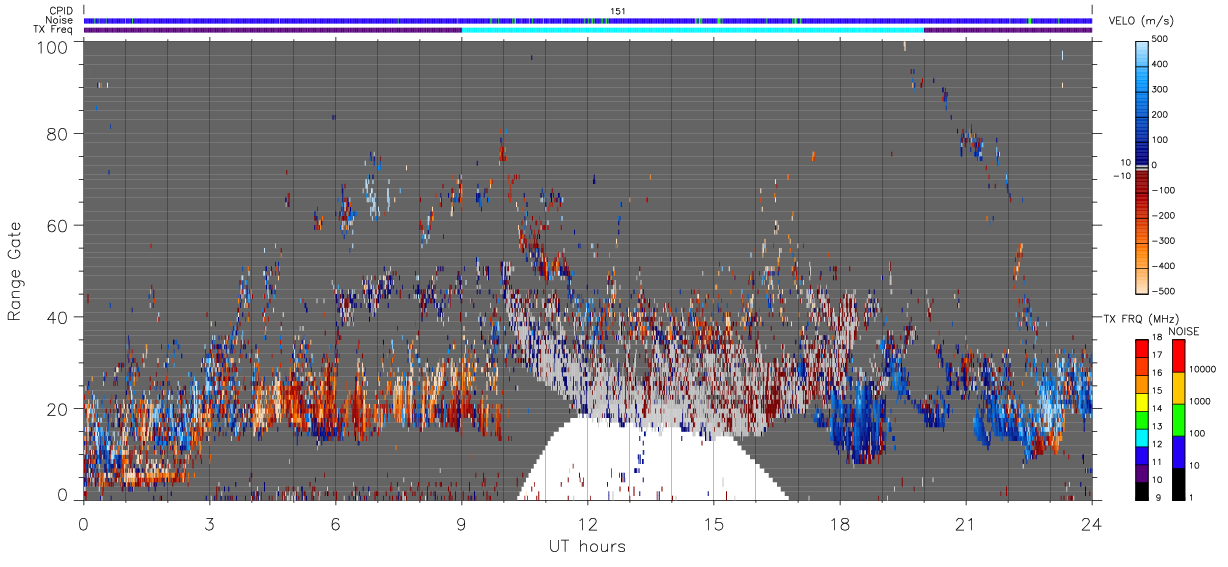Click the Noise row label beside the top bar

pyautogui.click(x=60, y=20)
